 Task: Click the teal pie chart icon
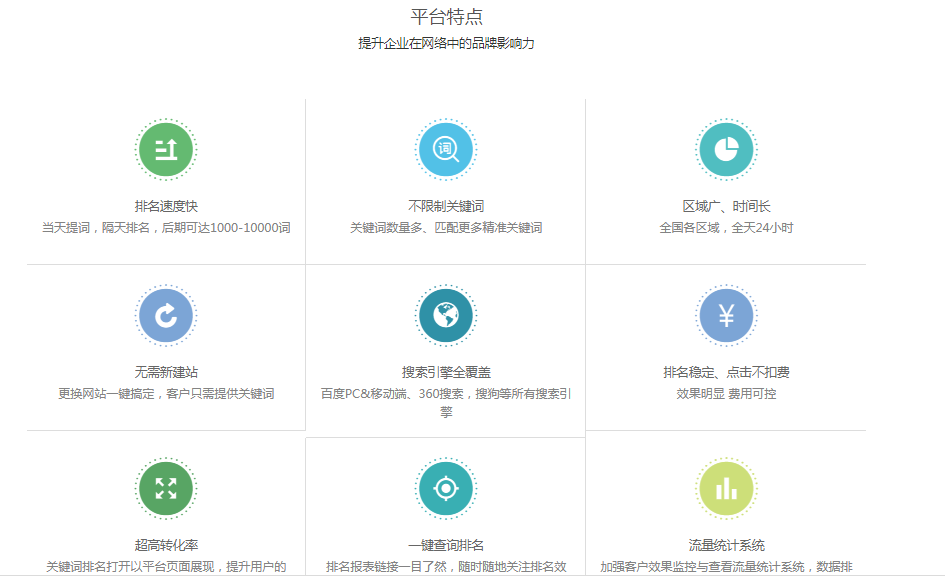tap(726, 150)
